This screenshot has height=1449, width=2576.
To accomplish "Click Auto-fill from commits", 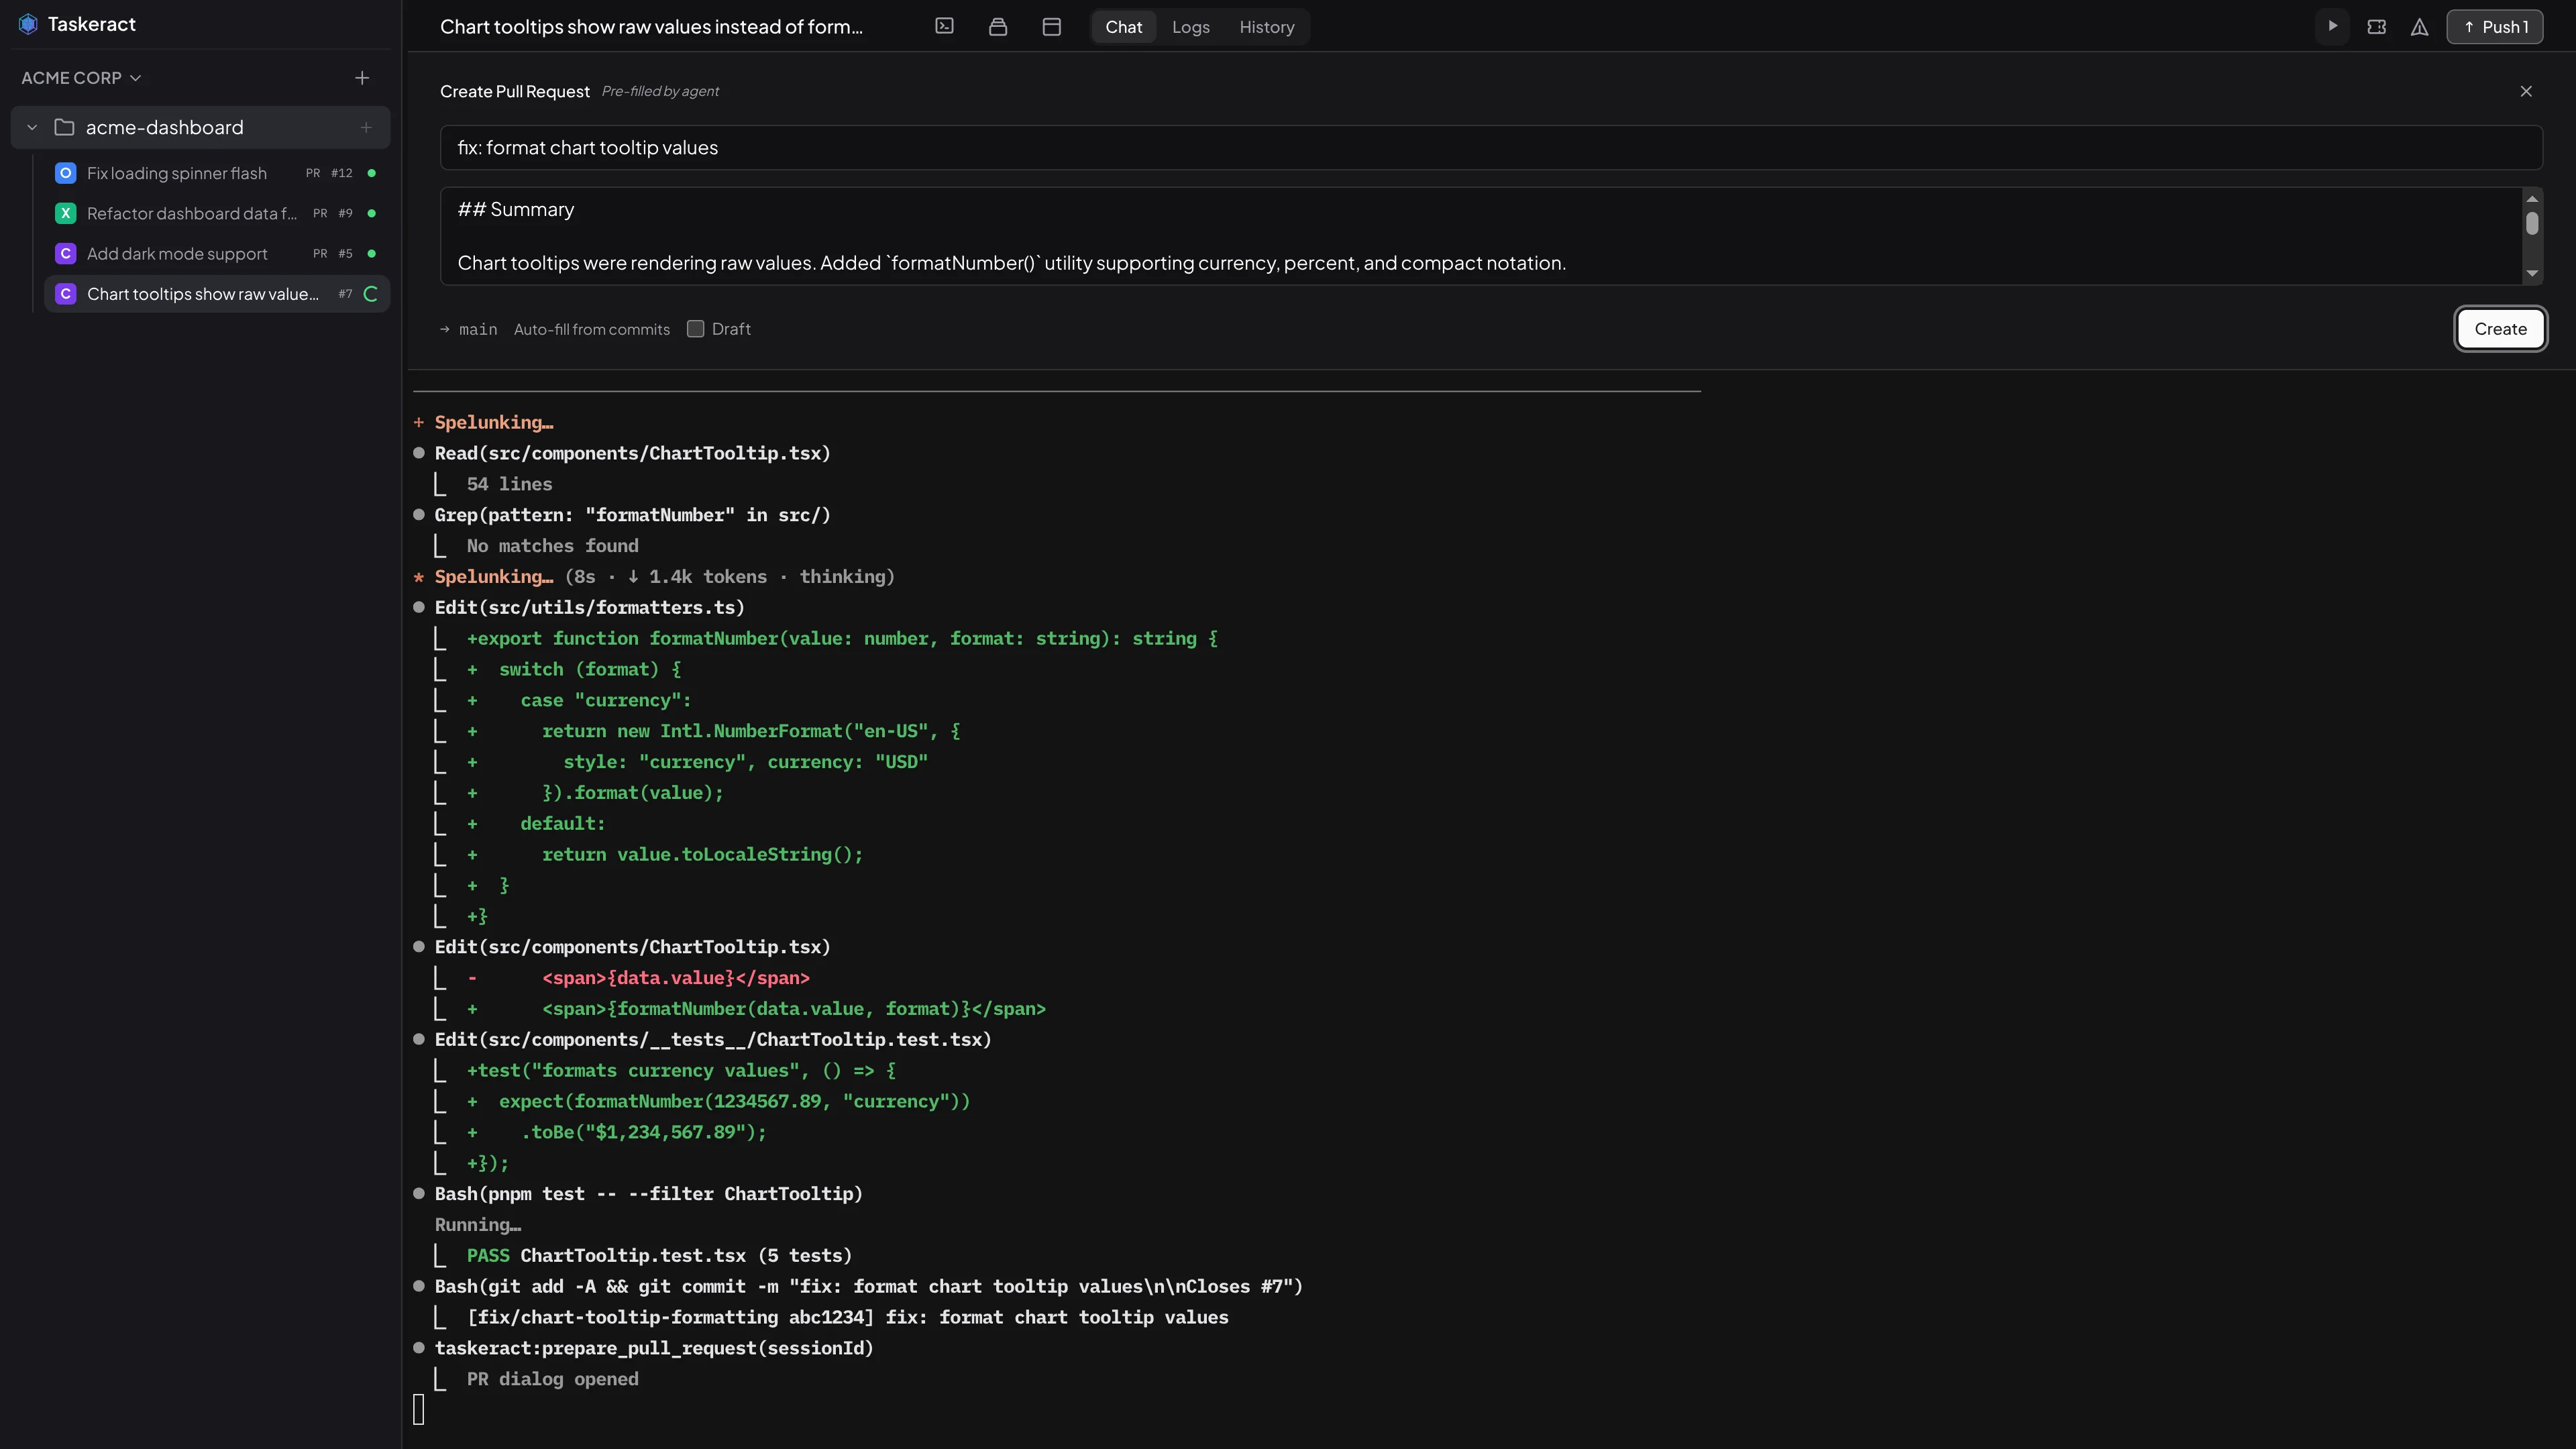I will point(591,329).
